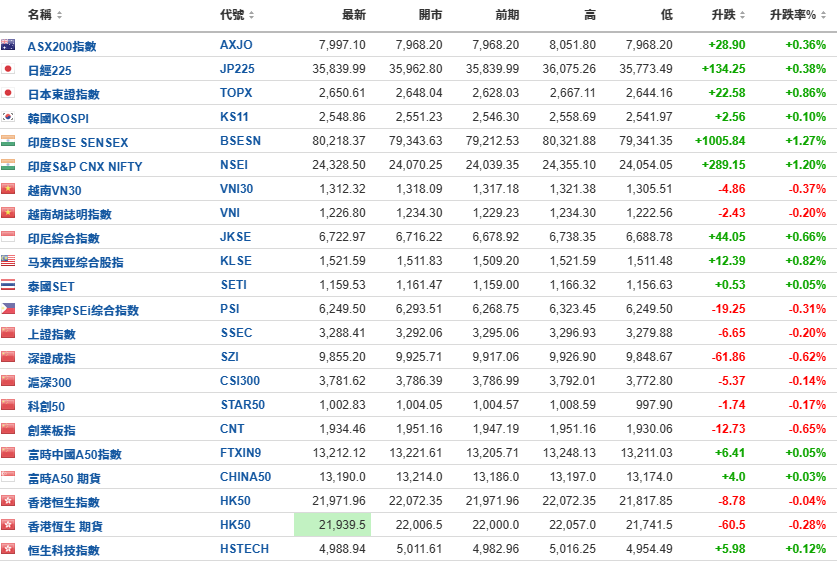Click the highlighted 21,939.5 latest price cell
The image size is (837, 564).
point(332,525)
